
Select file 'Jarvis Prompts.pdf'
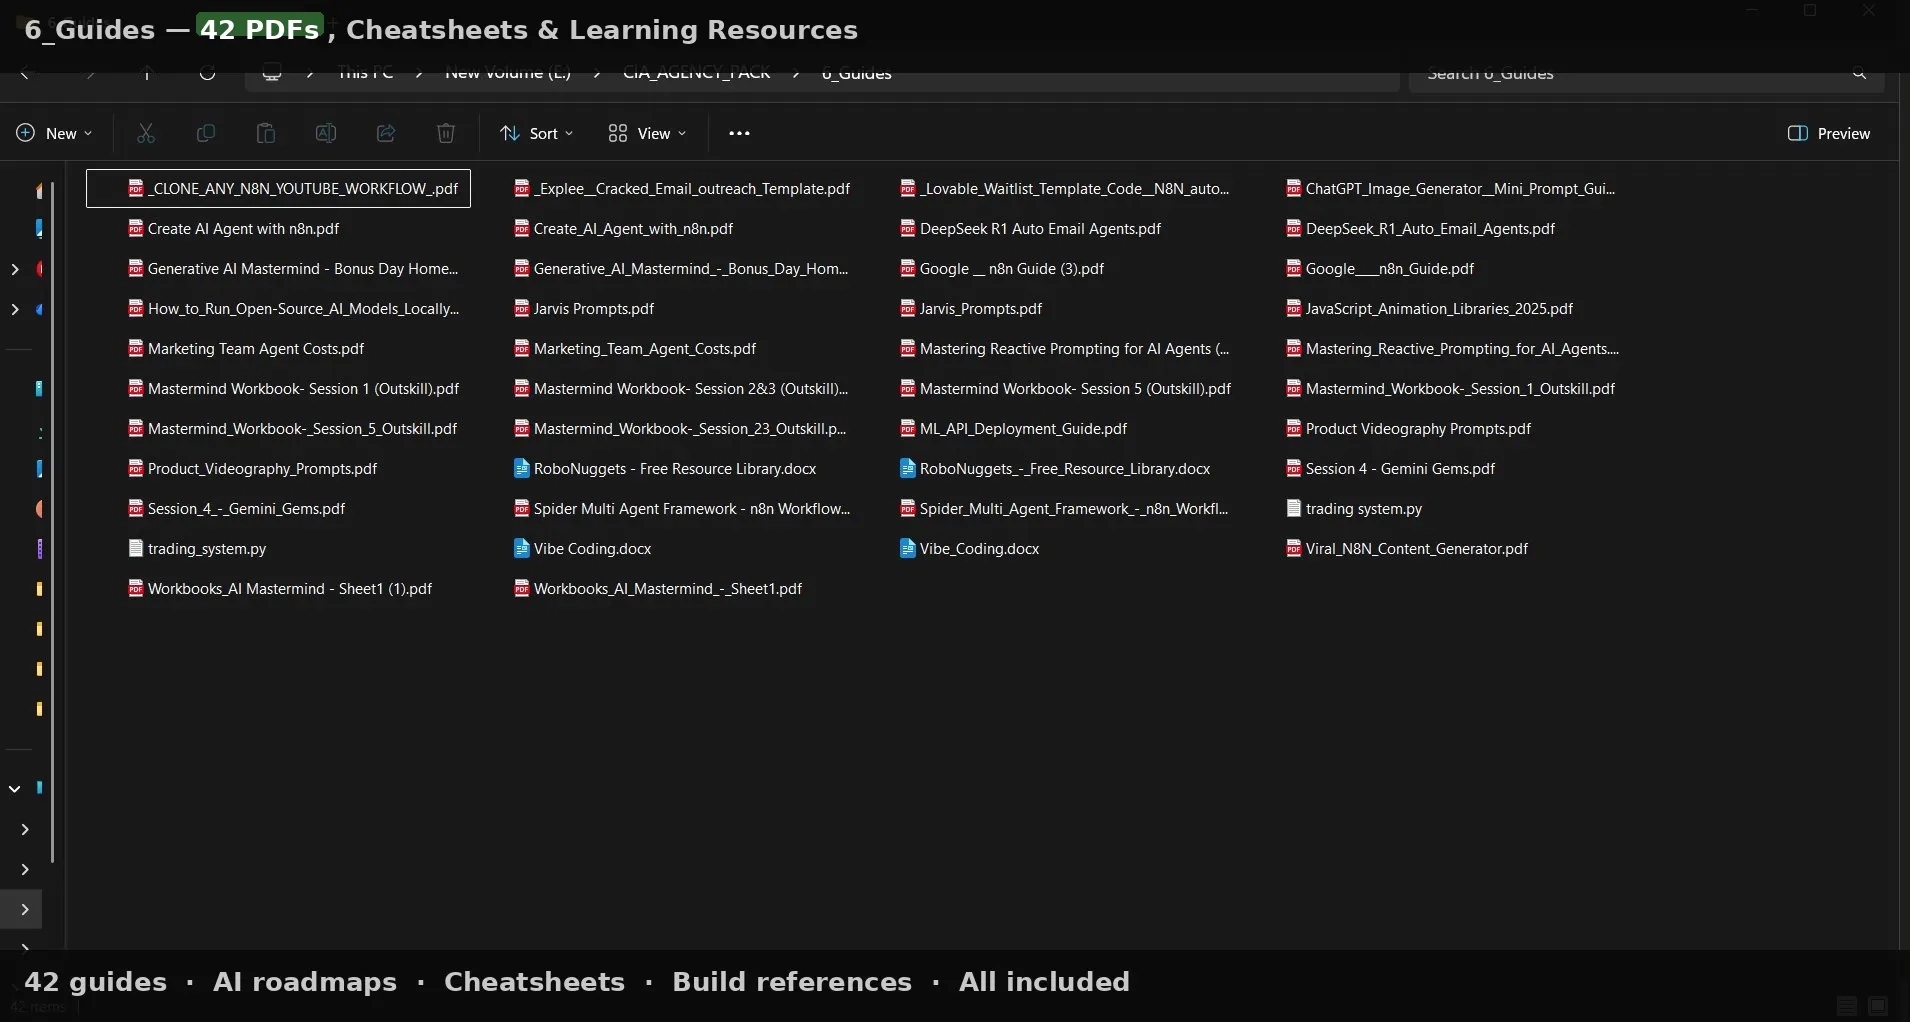tap(584, 308)
